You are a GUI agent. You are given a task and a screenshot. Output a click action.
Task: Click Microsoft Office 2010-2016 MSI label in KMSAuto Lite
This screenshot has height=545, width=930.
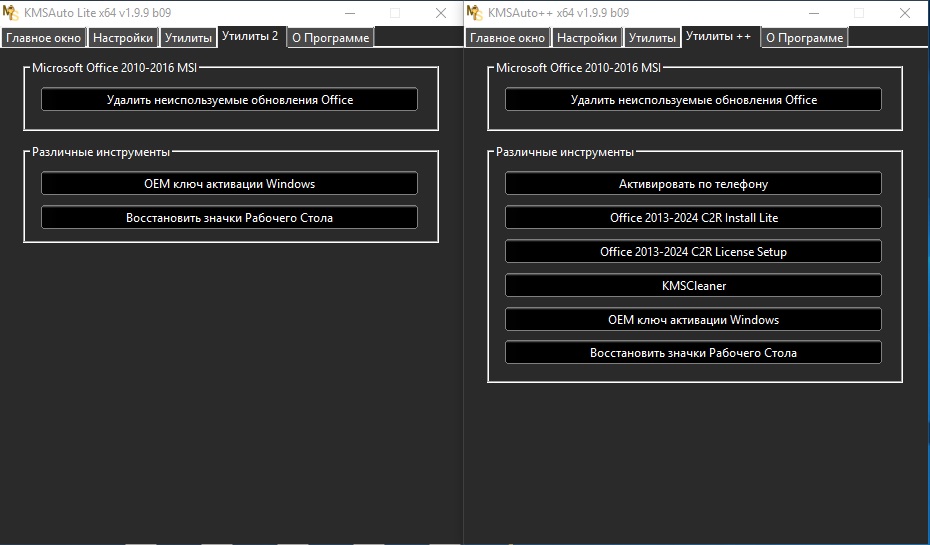[x=114, y=68]
